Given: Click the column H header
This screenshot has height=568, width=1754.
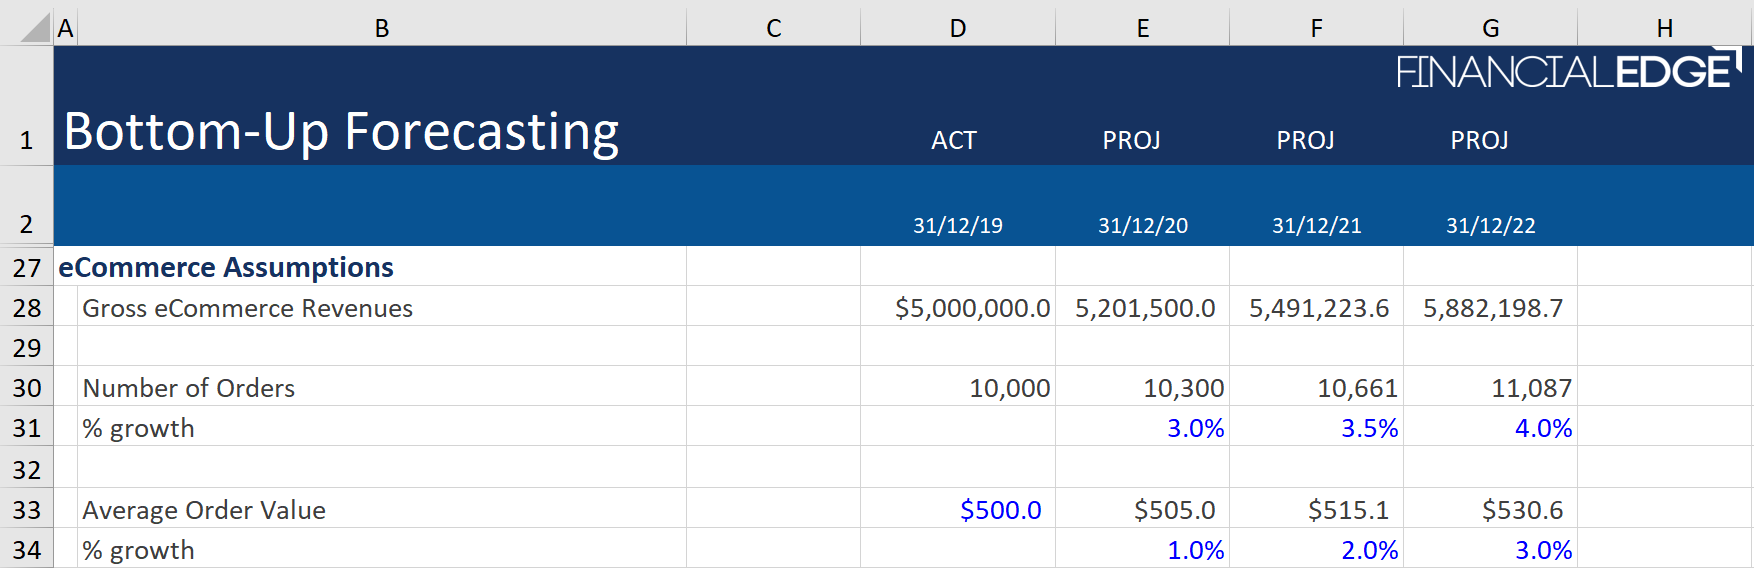Looking at the screenshot, I should click(x=1664, y=28).
